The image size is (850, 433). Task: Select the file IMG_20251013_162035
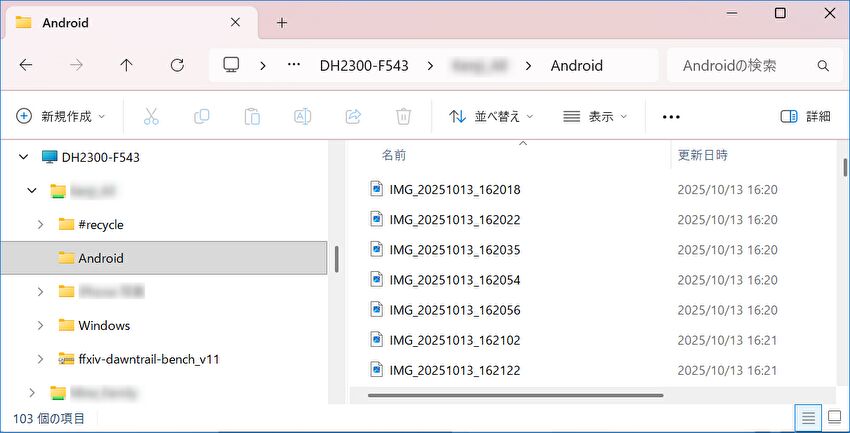(454, 250)
